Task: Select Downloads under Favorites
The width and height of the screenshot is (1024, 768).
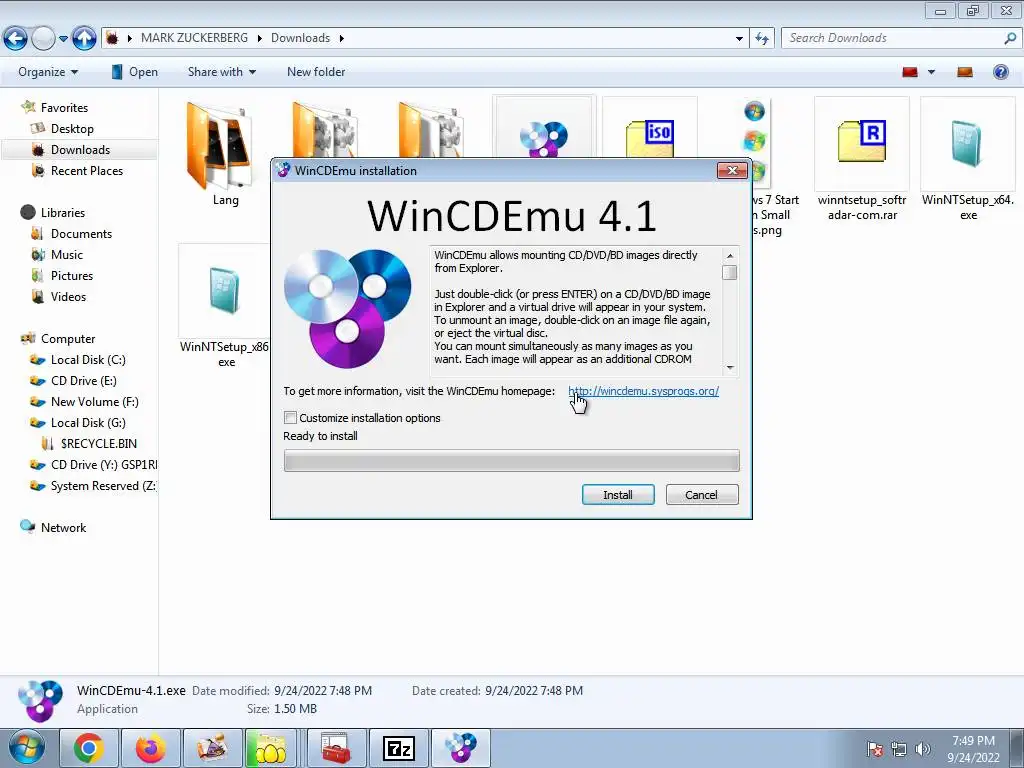Action: 80,150
